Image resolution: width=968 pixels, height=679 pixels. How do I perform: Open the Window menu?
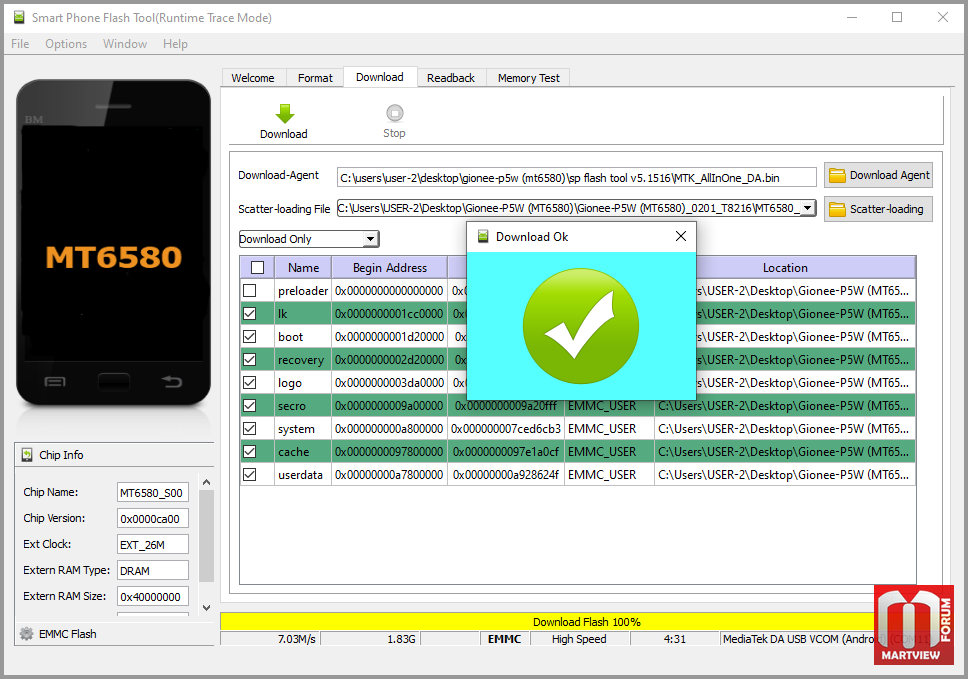[x=125, y=44]
